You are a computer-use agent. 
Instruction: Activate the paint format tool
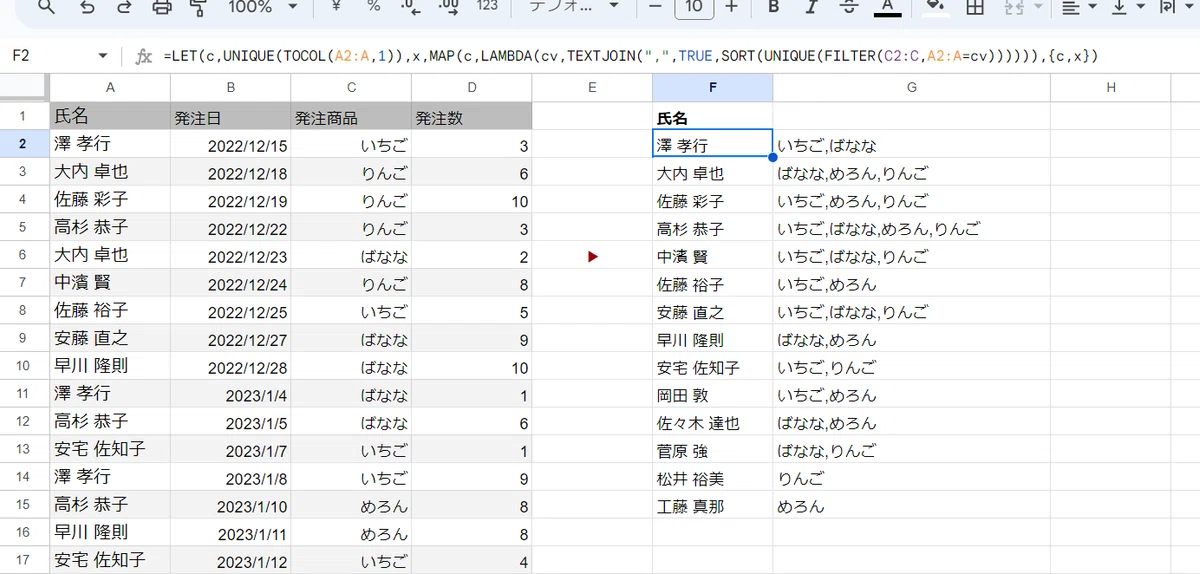[x=198, y=6]
